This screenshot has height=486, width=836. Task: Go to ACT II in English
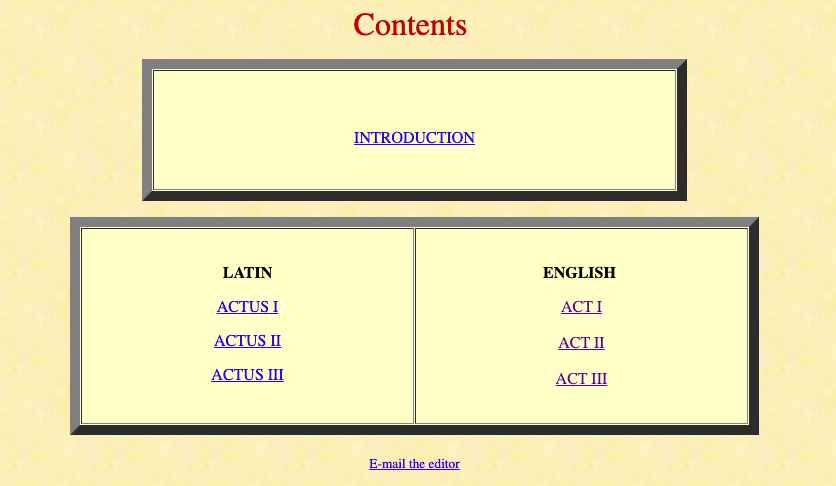(x=581, y=343)
